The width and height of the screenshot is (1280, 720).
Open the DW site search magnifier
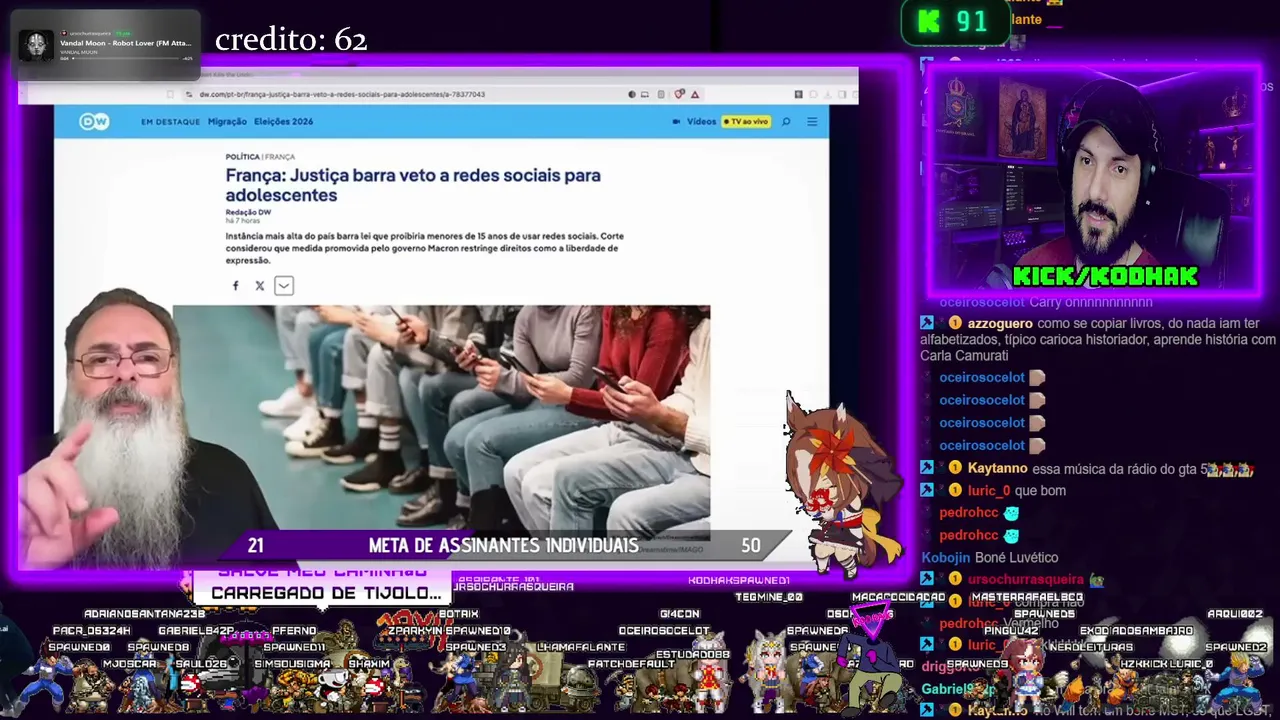[786, 122]
